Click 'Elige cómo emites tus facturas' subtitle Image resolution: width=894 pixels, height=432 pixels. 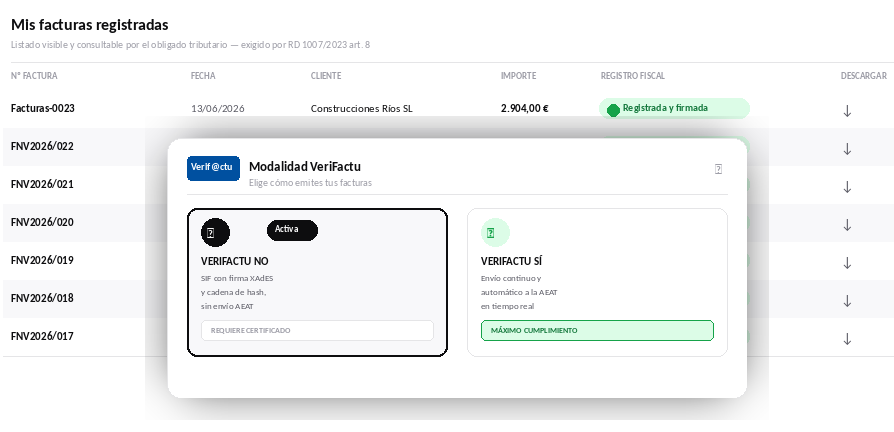(x=310, y=183)
